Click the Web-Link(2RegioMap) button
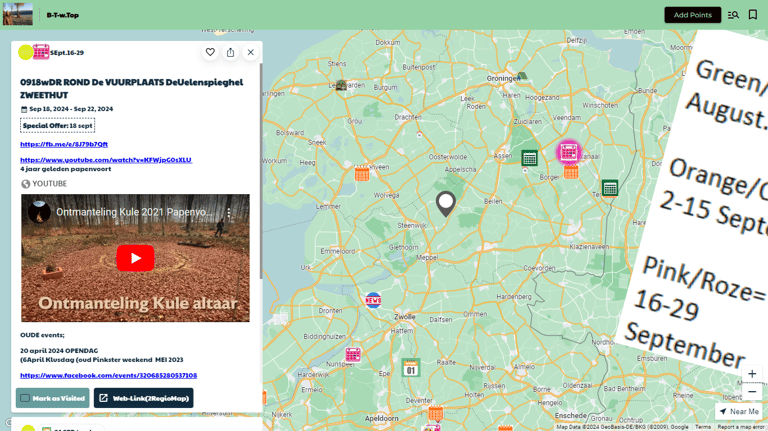Screen dimensions: 768x431 tap(144, 398)
